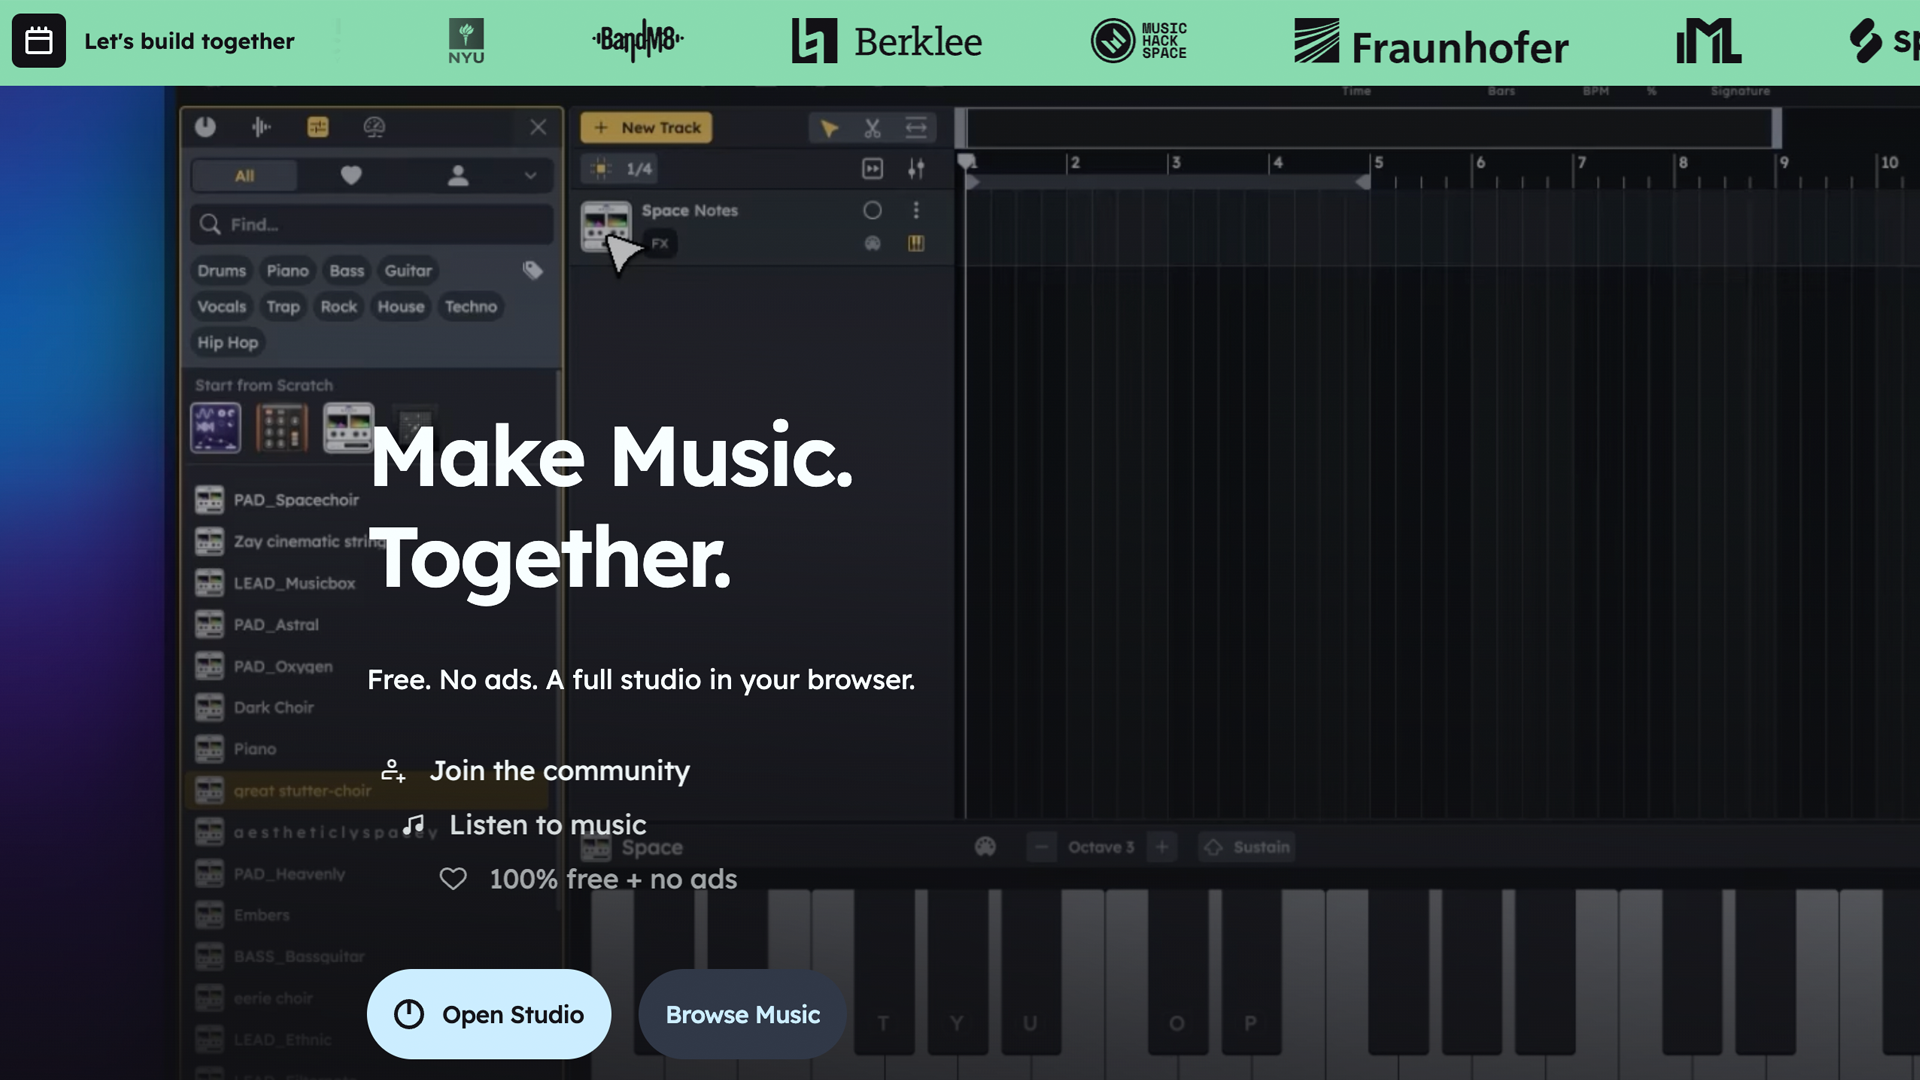The width and height of the screenshot is (1920, 1080).
Task: Filter by the House tag
Action: (x=401, y=306)
